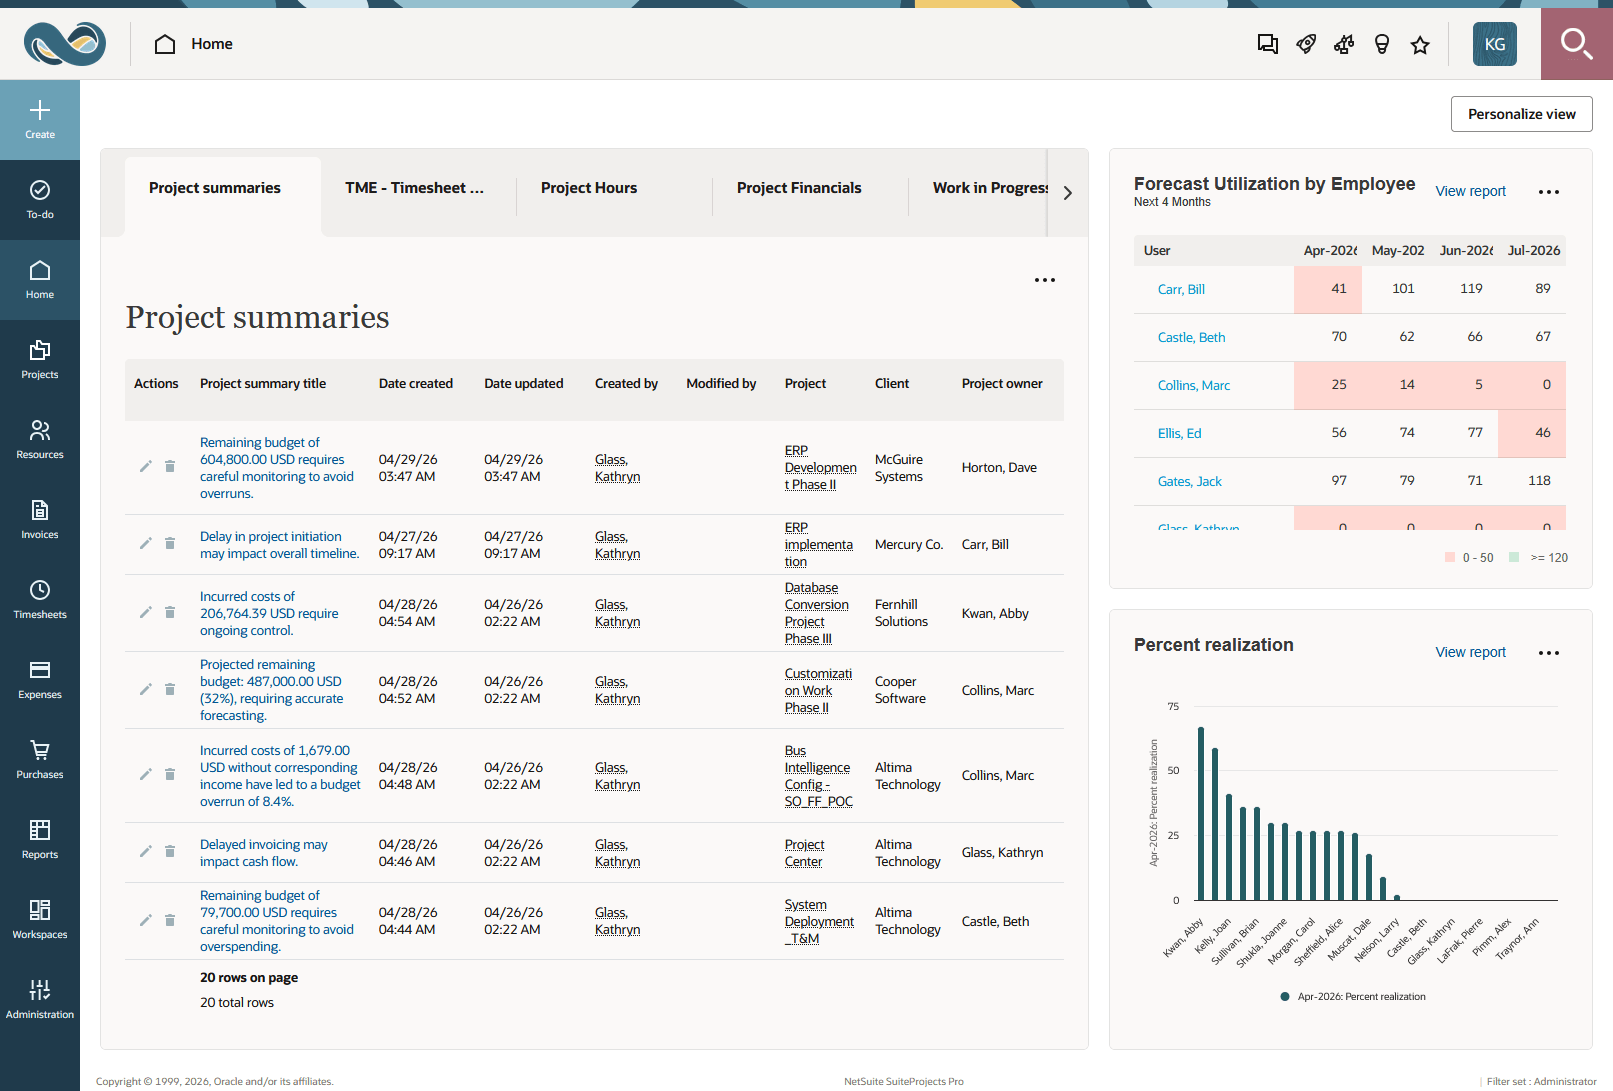Edit the Incurred costs 206,764.39 summary
1613x1091 pixels.
point(145,613)
